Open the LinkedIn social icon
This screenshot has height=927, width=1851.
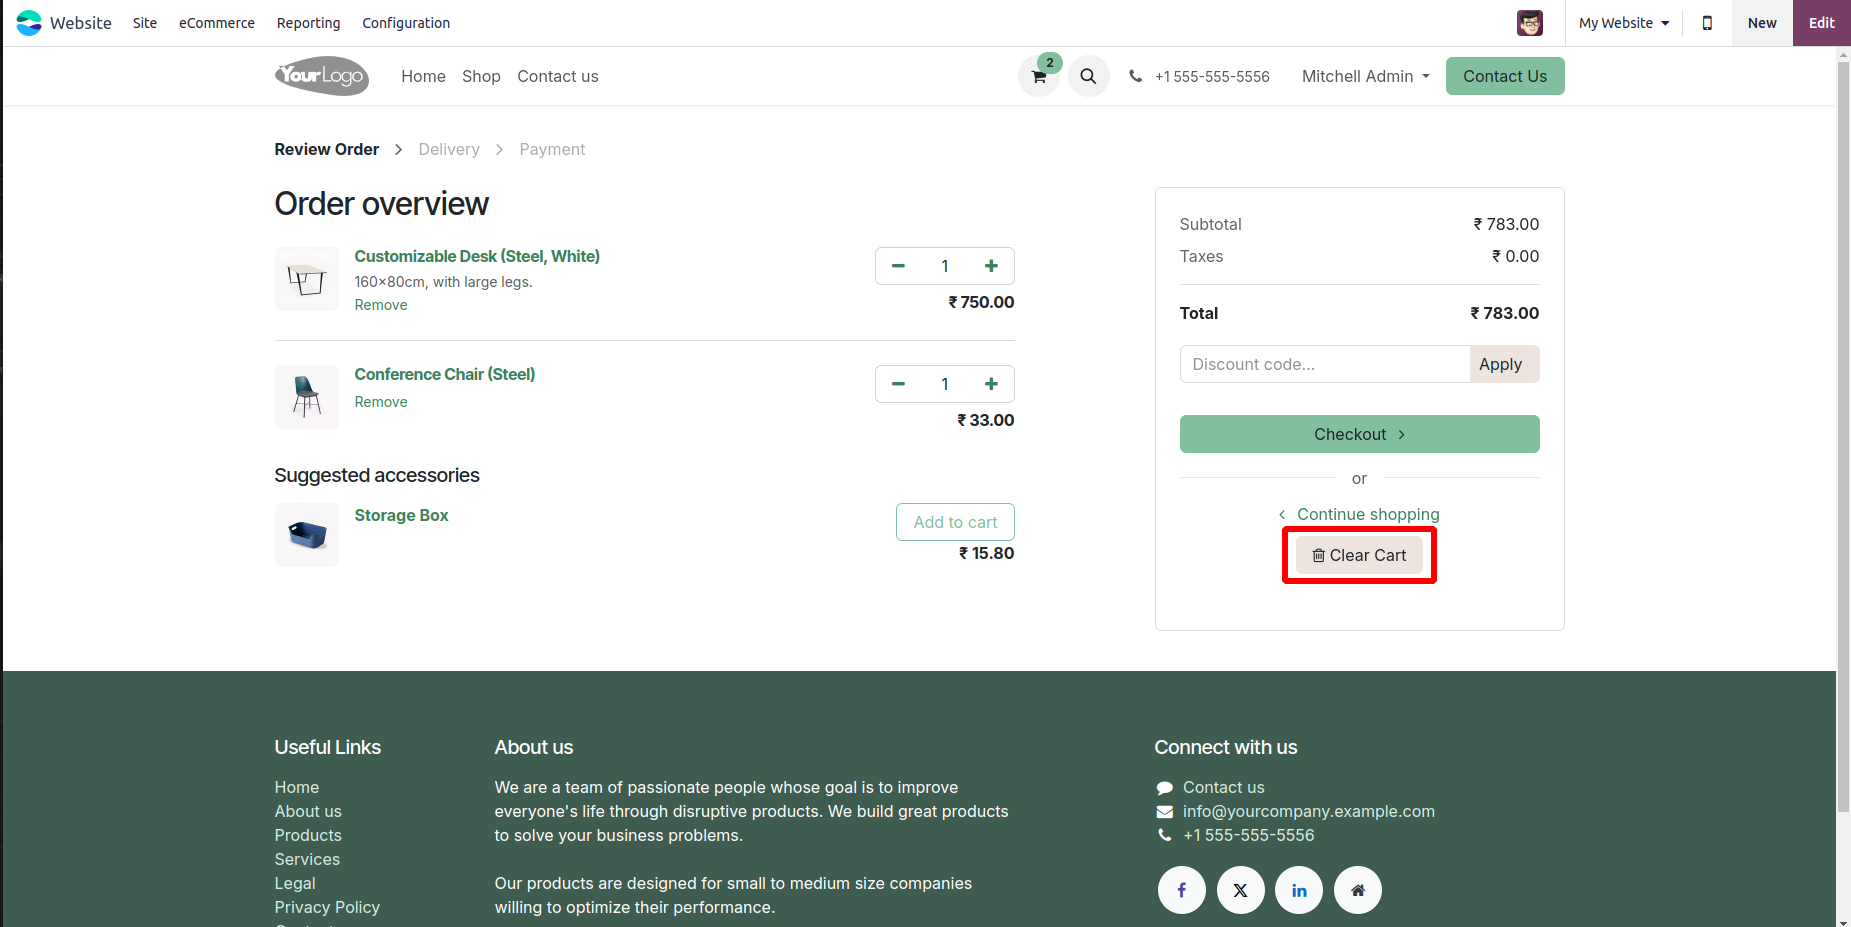[1299, 890]
